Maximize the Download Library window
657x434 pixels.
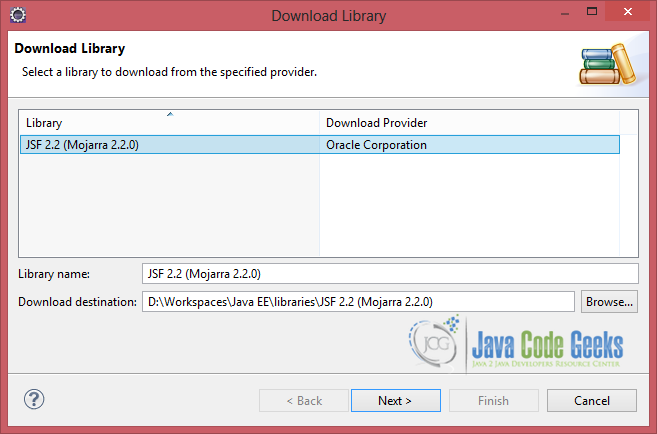(x=592, y=12)
